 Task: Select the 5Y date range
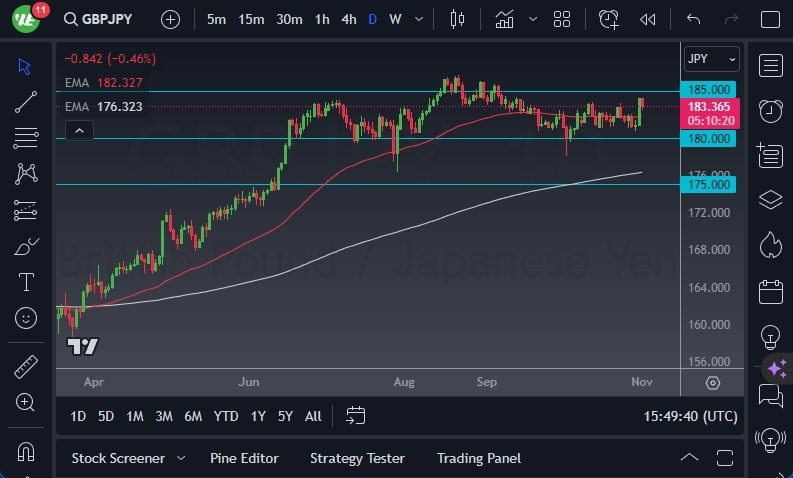click(285, 416)
